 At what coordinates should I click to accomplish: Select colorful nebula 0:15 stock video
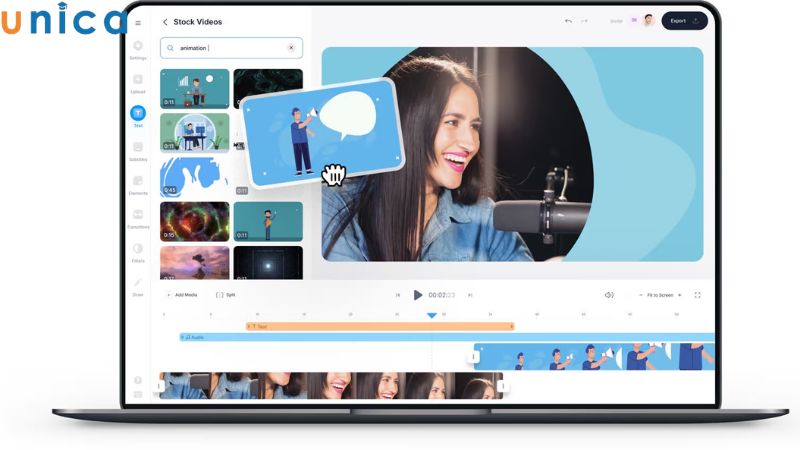tap(194, 221)
